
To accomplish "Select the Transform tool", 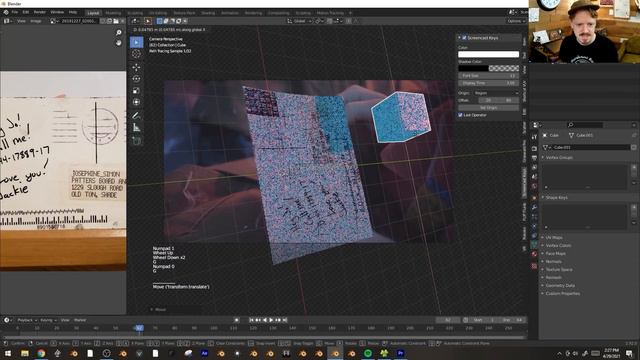I will tap(136, 102).
